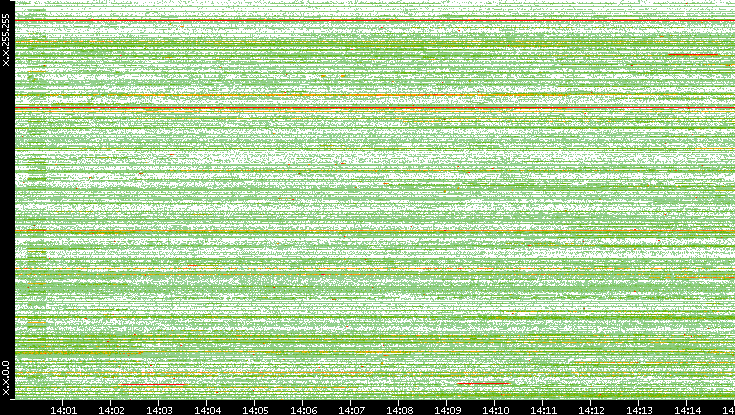Click the x.x.0.0 address axis label
The height and width of the screenshot is (415, 735).
(x=6, y=378)
